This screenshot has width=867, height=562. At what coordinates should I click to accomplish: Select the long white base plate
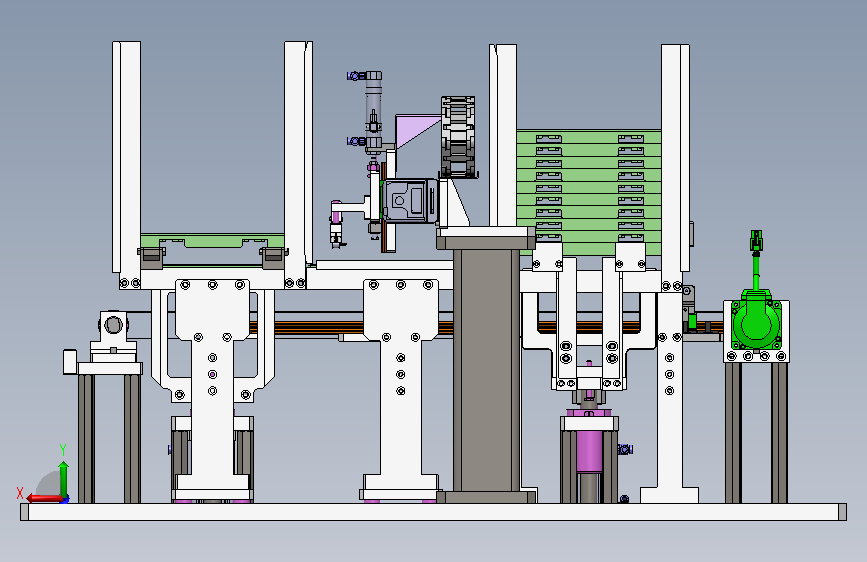(434, 512)
